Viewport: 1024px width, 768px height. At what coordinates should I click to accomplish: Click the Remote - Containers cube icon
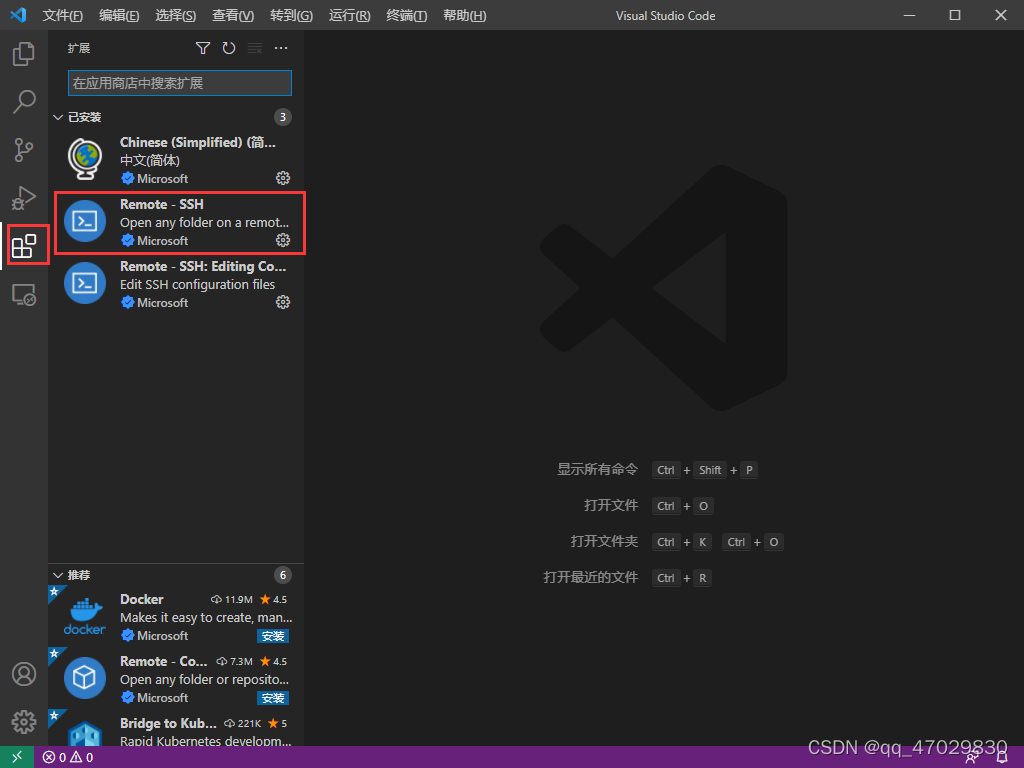tap(85, 678)
